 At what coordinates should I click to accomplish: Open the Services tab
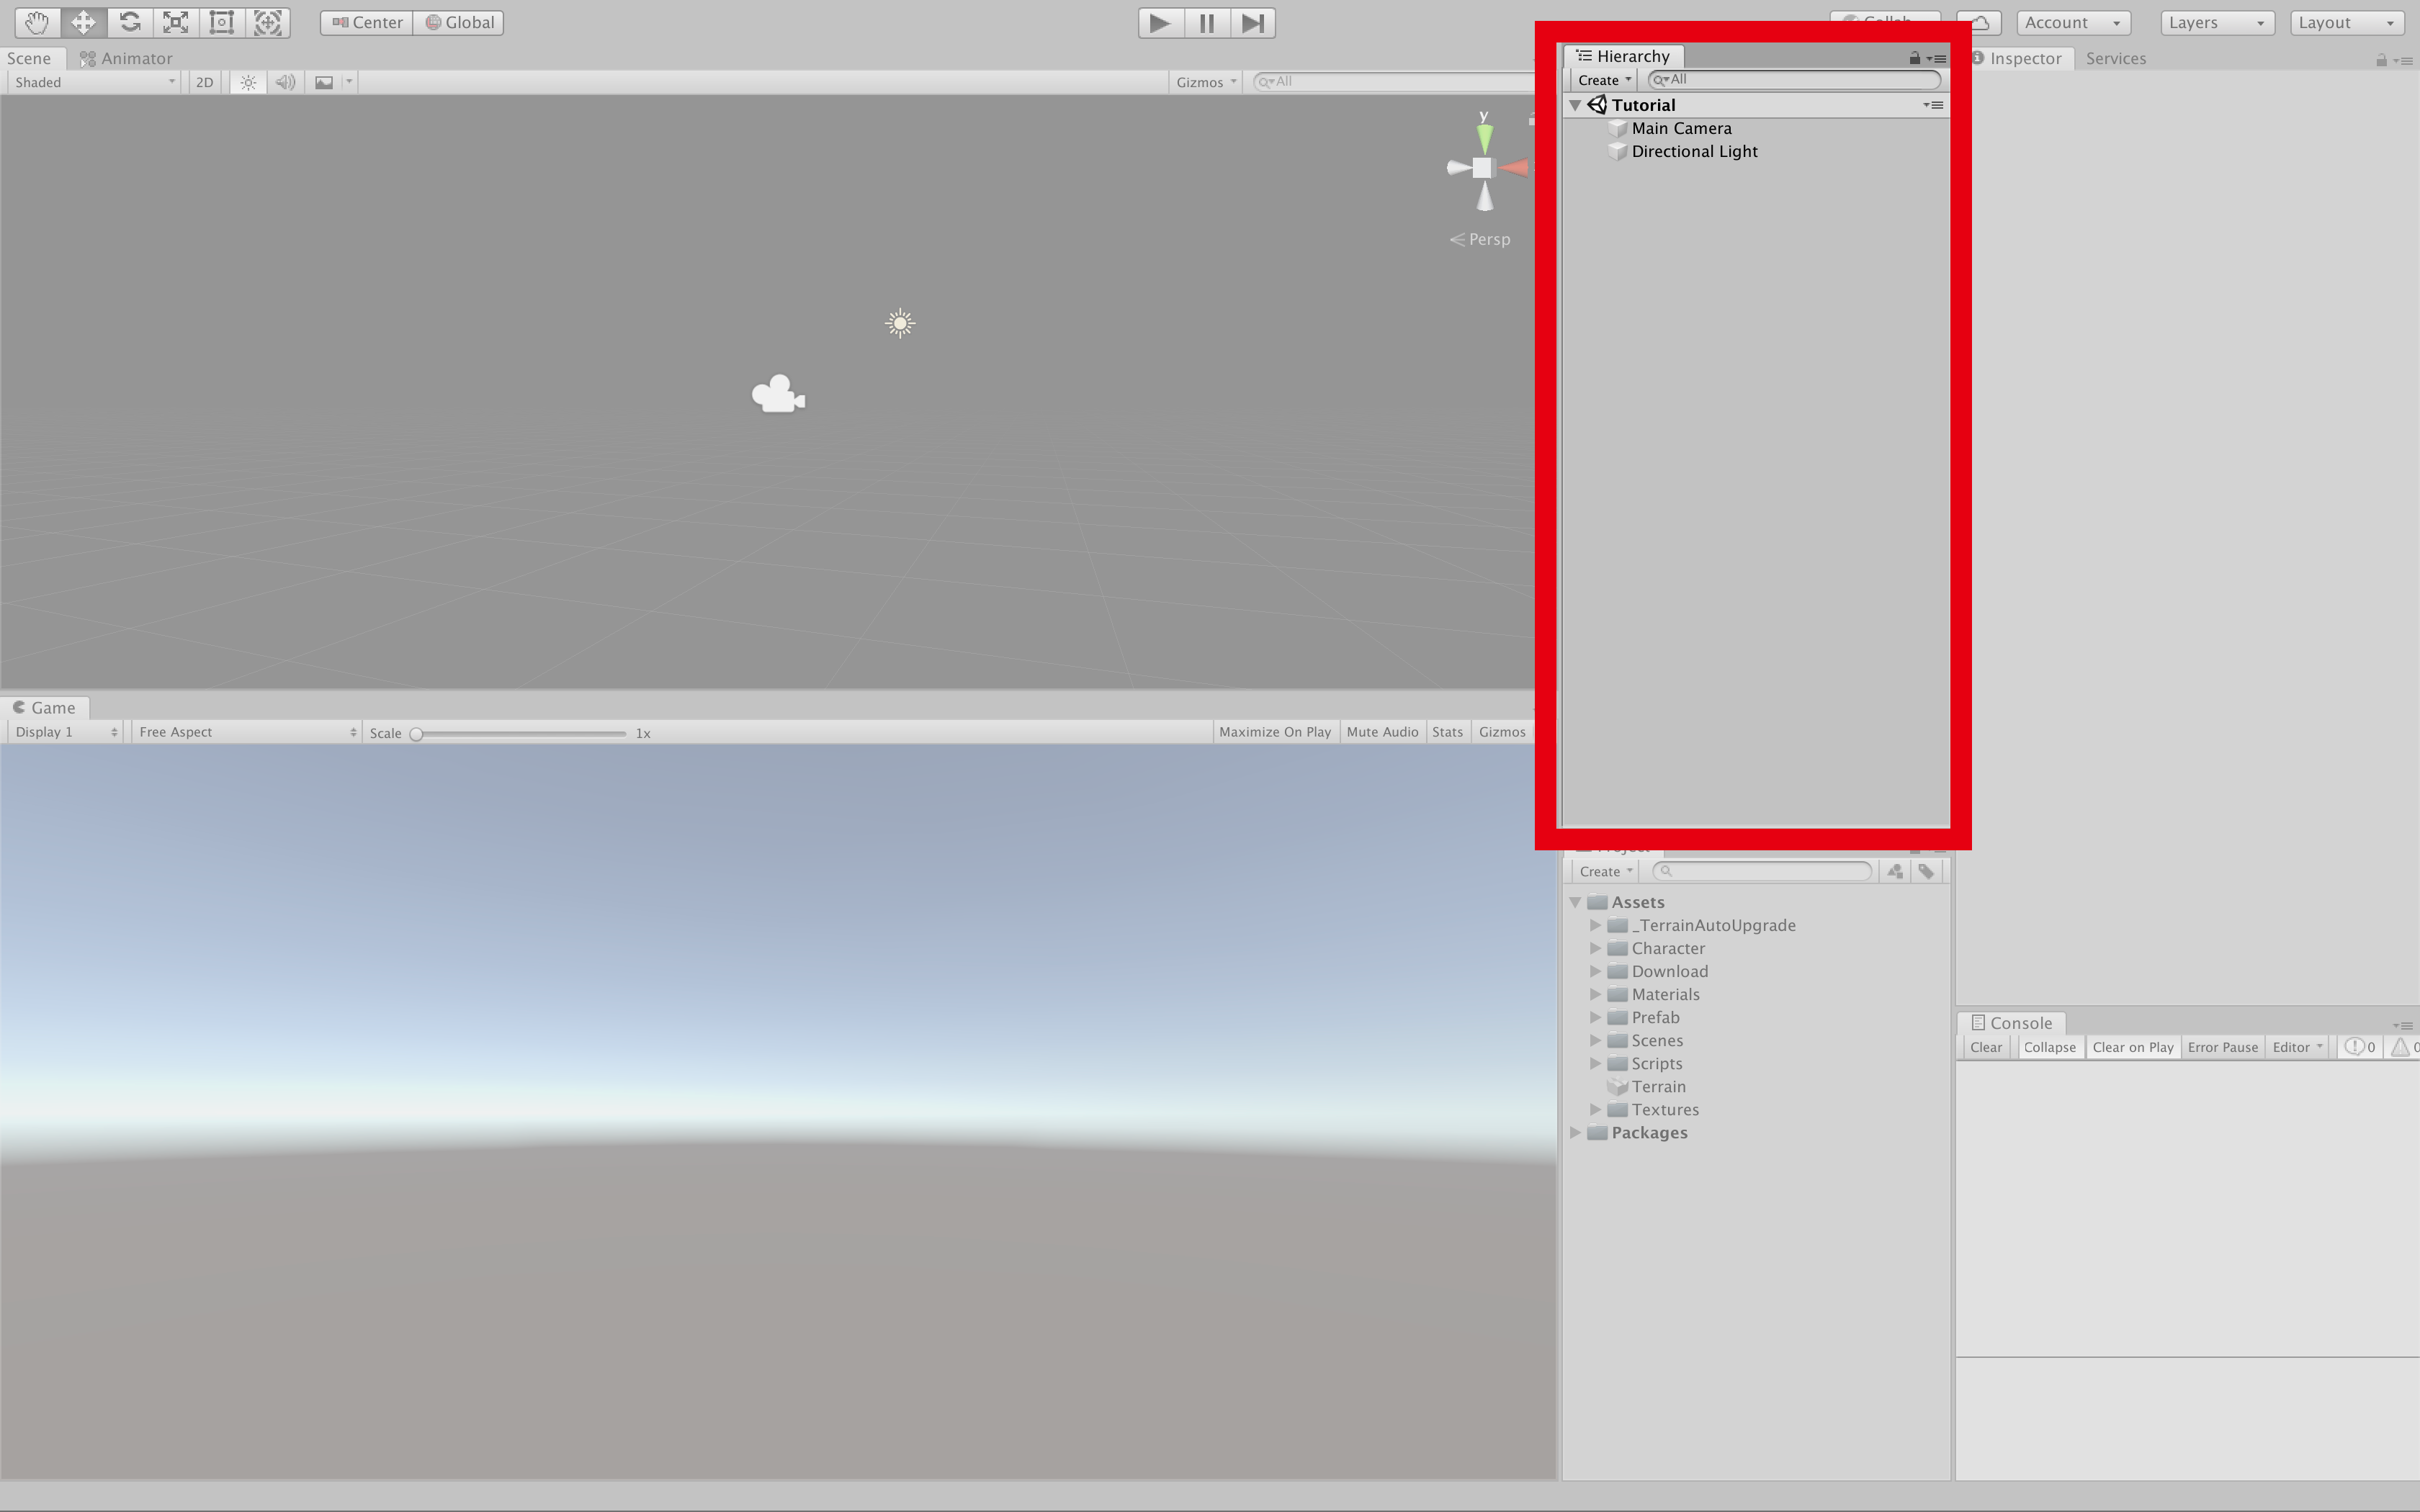point(2115,58)
